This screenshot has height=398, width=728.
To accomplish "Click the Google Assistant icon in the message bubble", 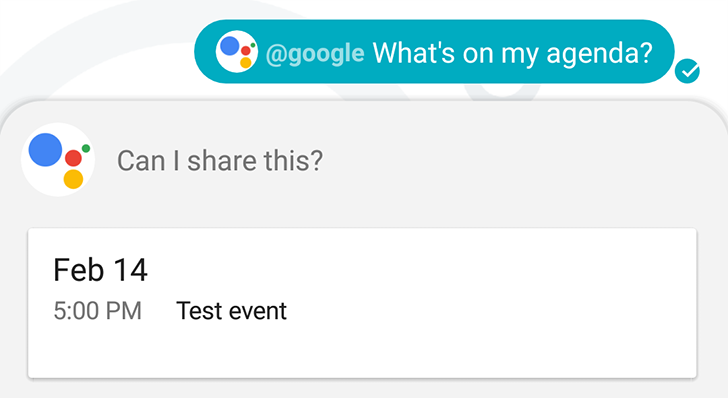I will pyautogui.click(x=237, y=52).
